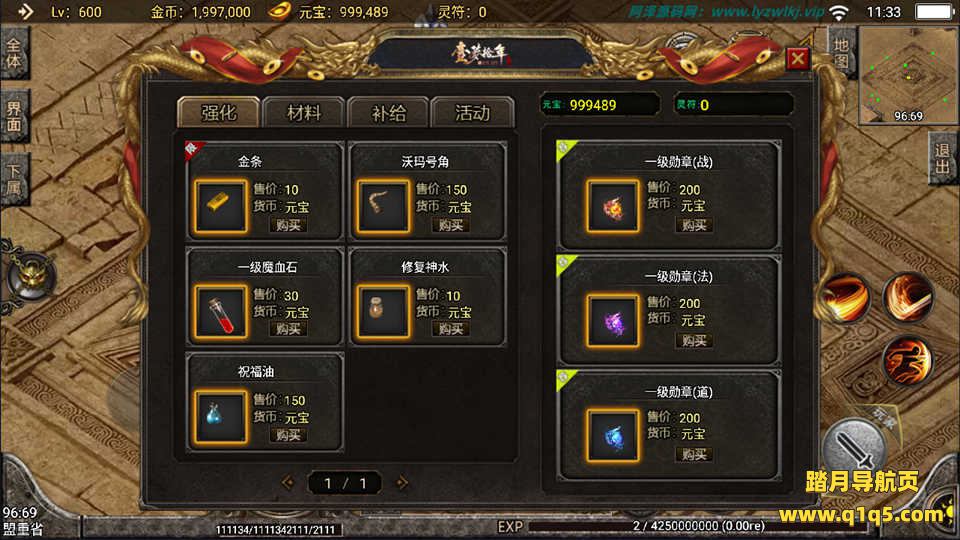
Task: Select the warrior medal 一级勋章(战) icon
Action: pos(613,206)
